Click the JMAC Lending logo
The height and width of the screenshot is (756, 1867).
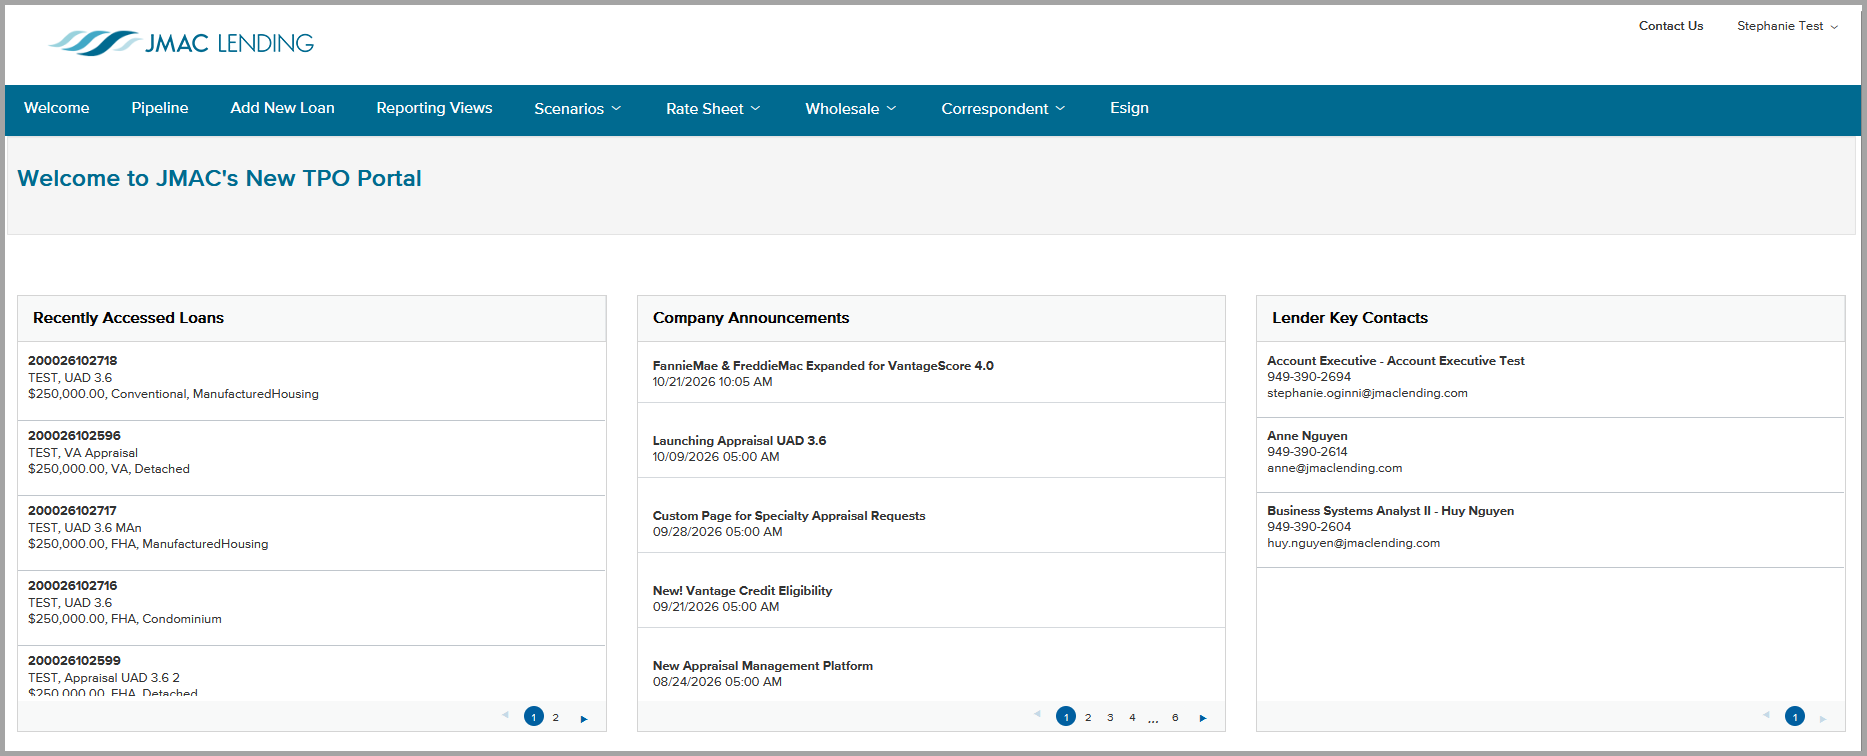pos(181,43)
